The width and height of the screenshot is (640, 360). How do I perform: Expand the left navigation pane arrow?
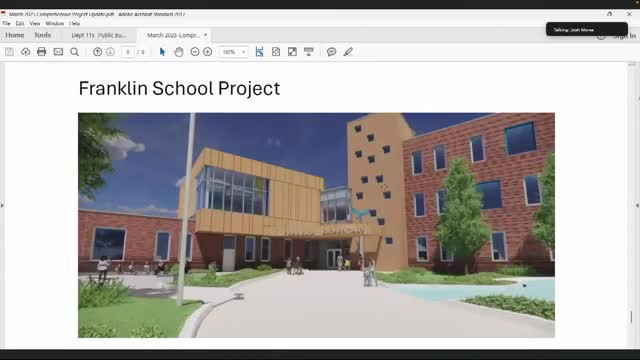coord(2,205)
